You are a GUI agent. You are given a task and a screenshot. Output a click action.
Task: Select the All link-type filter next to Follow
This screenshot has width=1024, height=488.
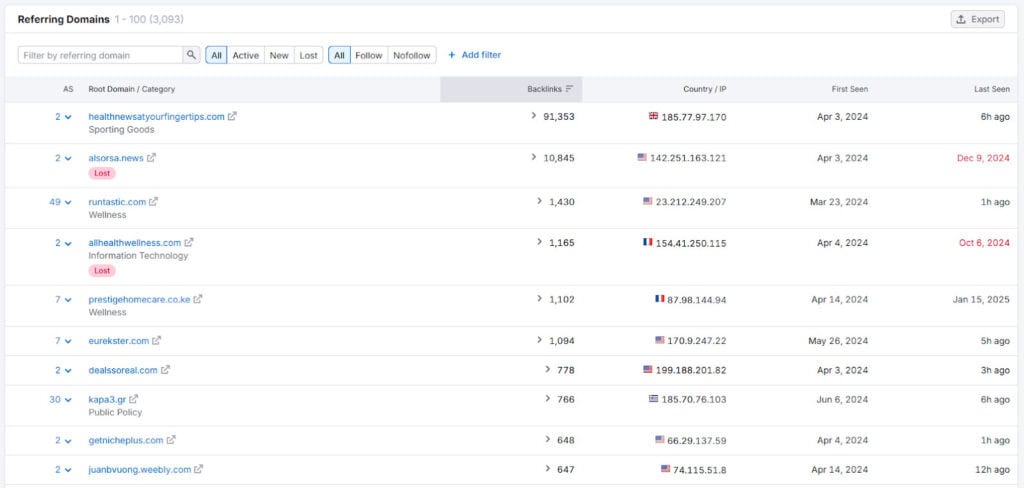tap(339, 55)
